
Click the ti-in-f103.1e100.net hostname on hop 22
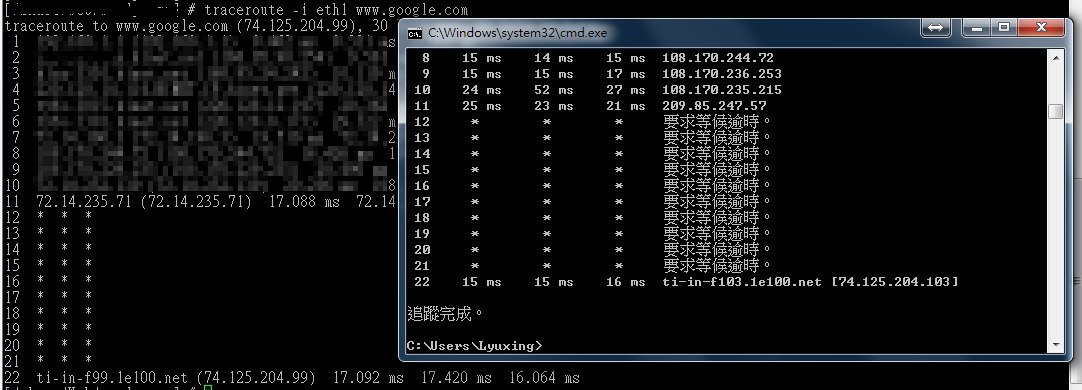(742, 282)
